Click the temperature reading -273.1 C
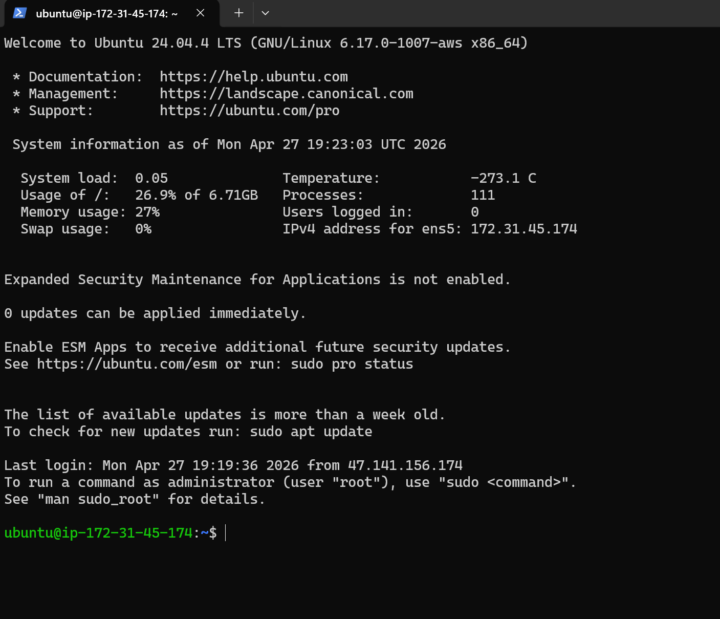Image resolution: width=720 pixels, height=619 pixels. point(503,178)
